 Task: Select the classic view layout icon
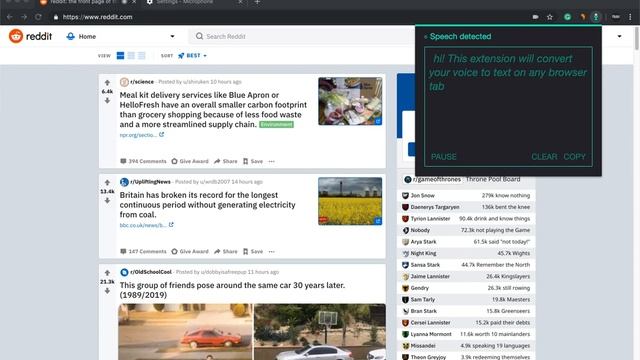pos(131,56)
